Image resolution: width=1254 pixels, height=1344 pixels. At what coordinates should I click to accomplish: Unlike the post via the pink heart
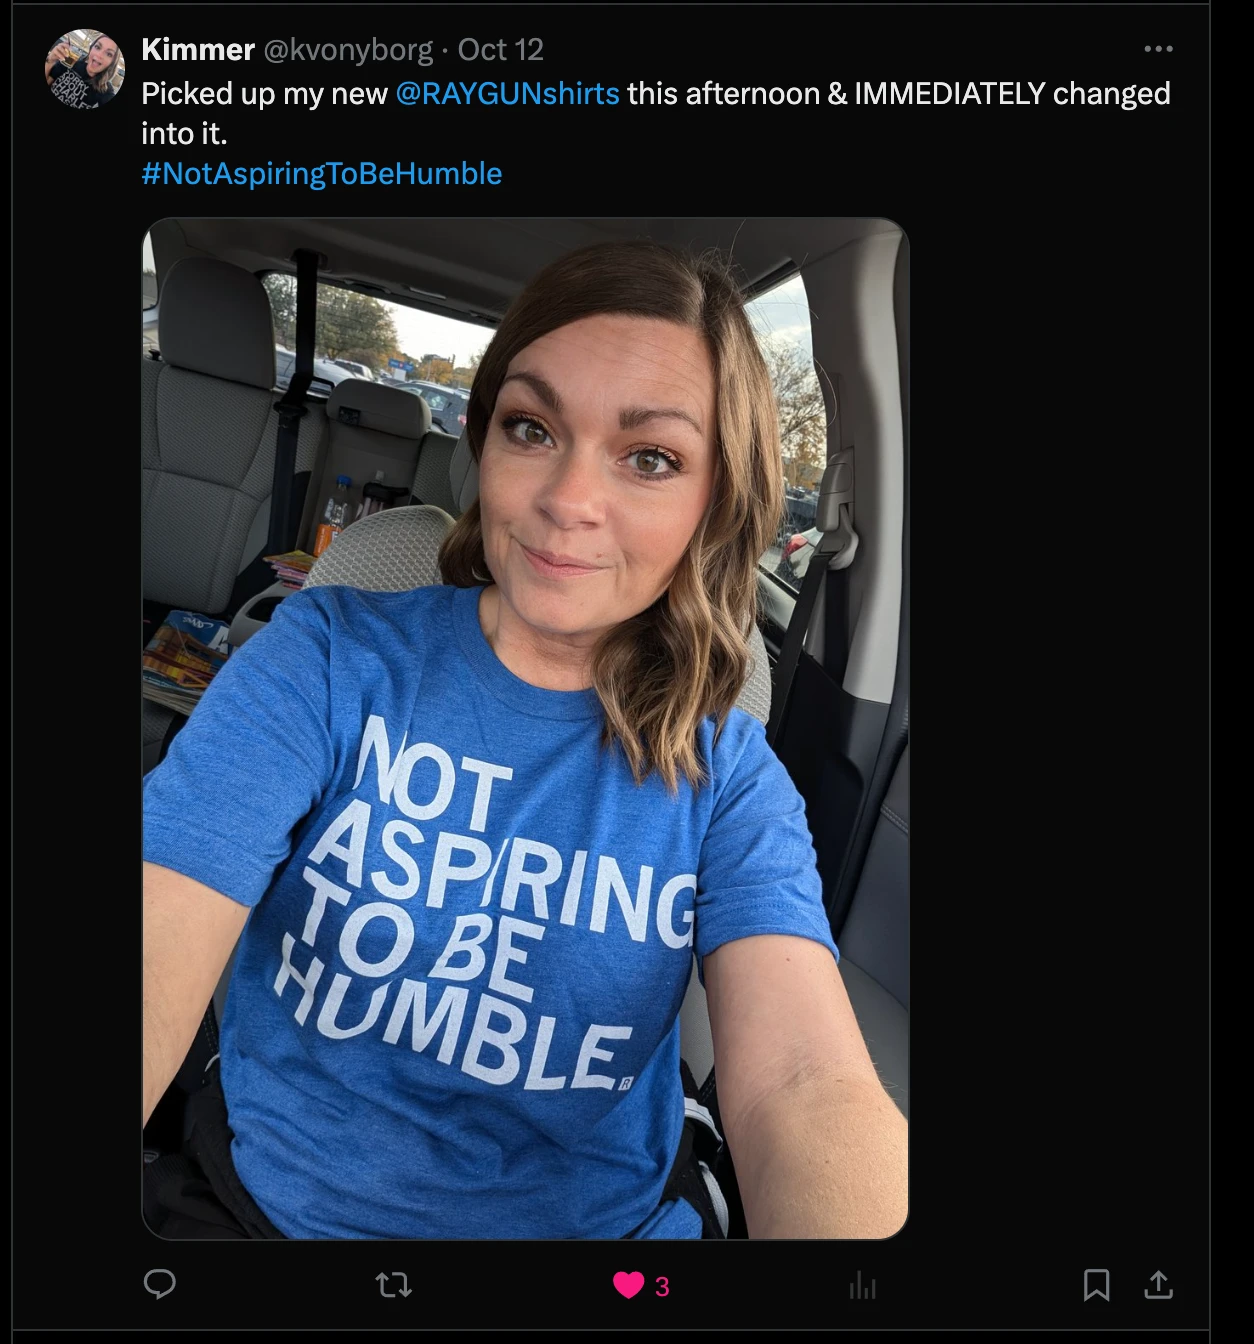point(629,1285)
